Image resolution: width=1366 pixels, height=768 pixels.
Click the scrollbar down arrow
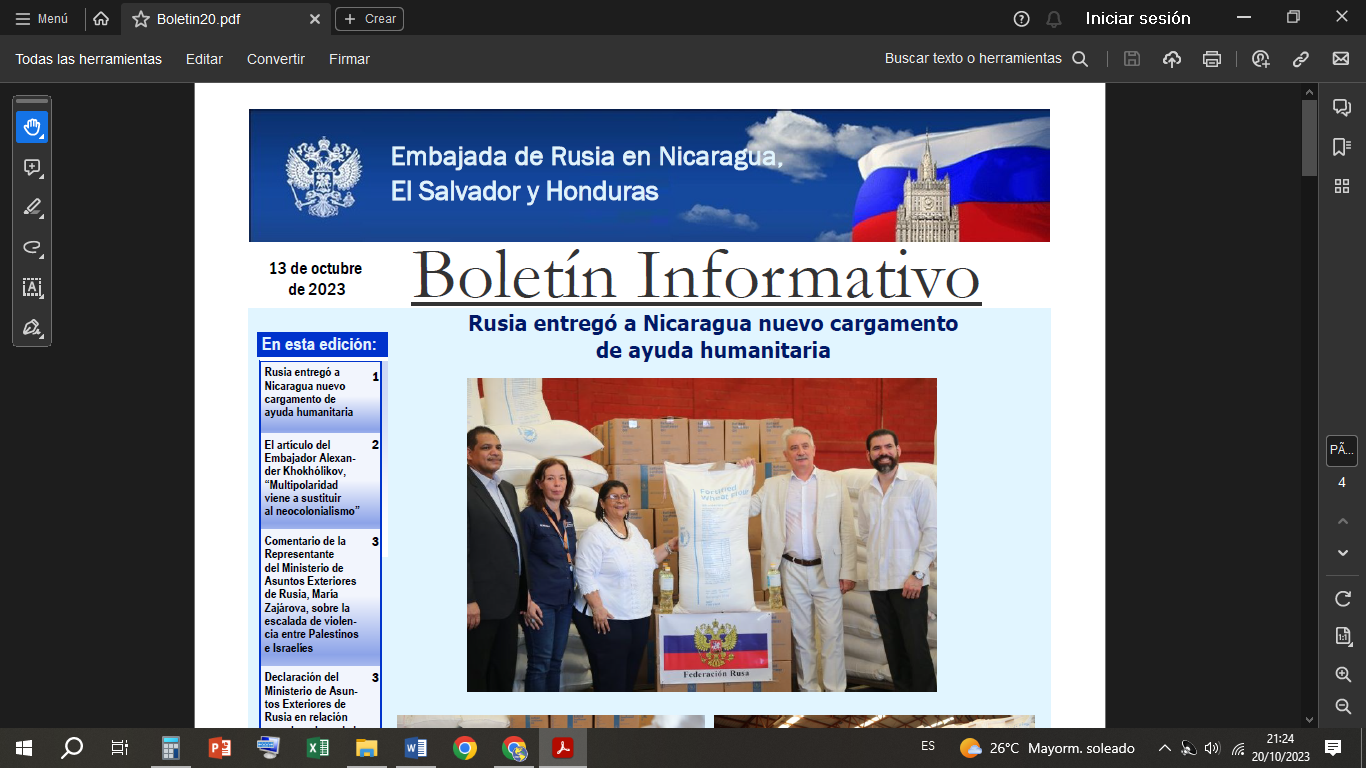click(1309, 719)
